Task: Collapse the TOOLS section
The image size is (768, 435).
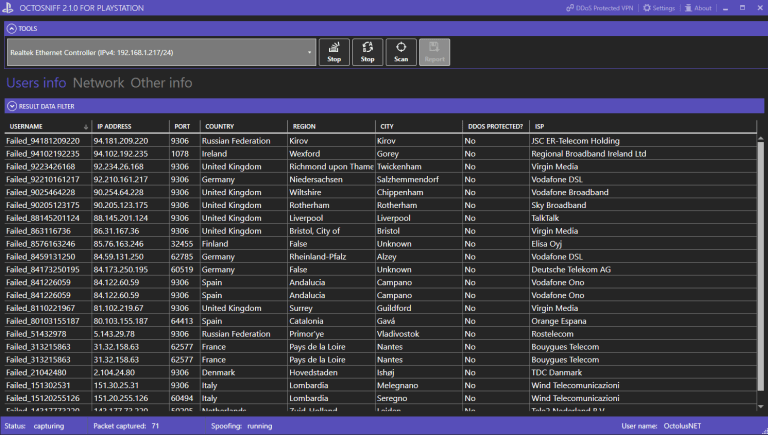Action: [12, 28]
